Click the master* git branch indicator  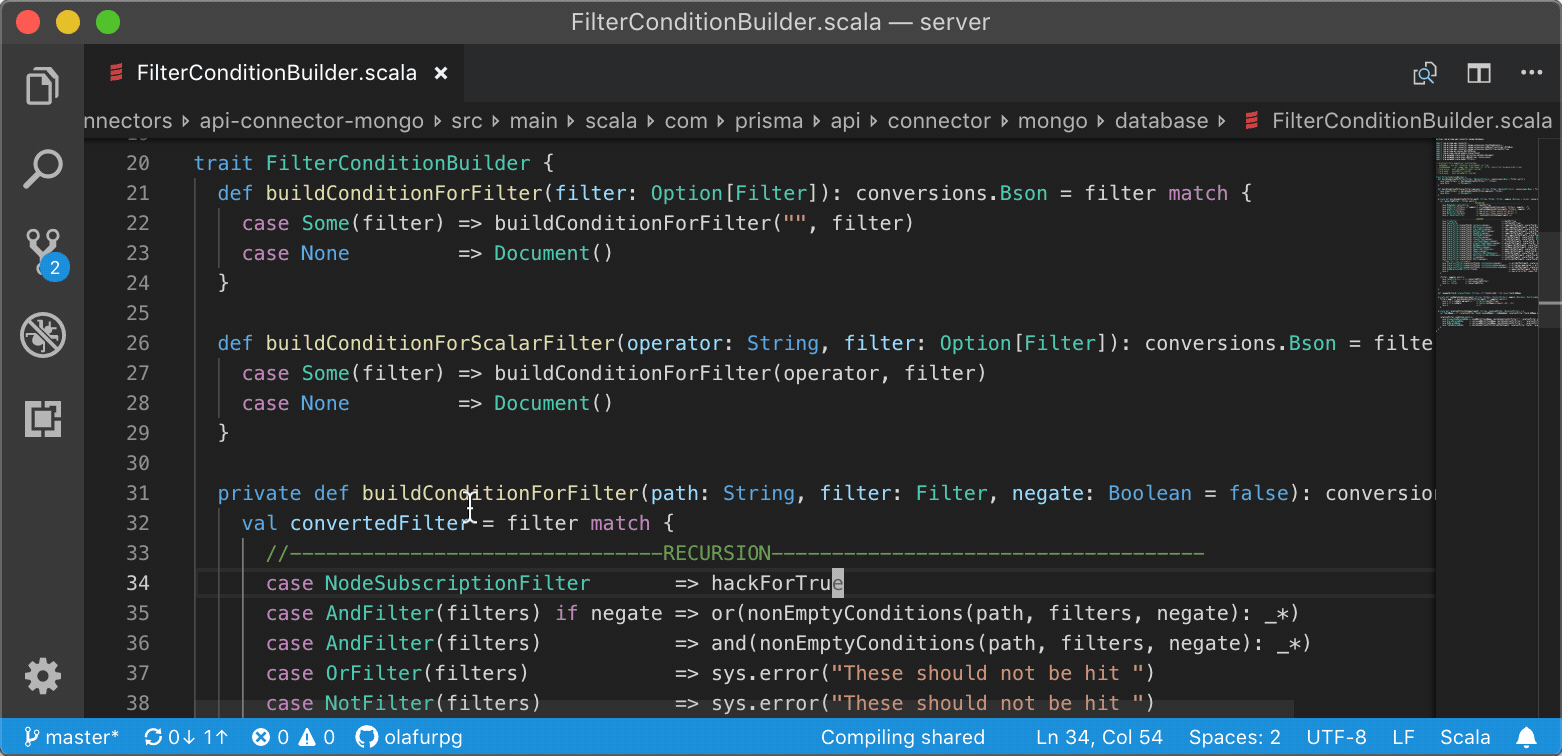71,738
